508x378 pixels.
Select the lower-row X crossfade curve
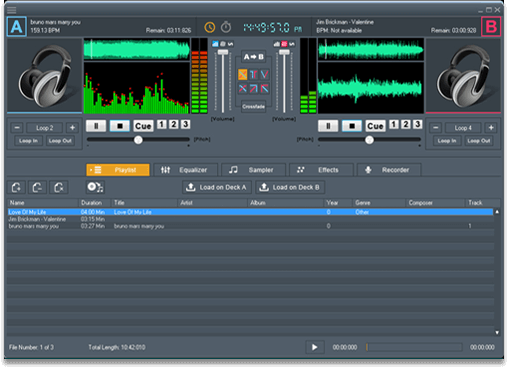(243, 88)
